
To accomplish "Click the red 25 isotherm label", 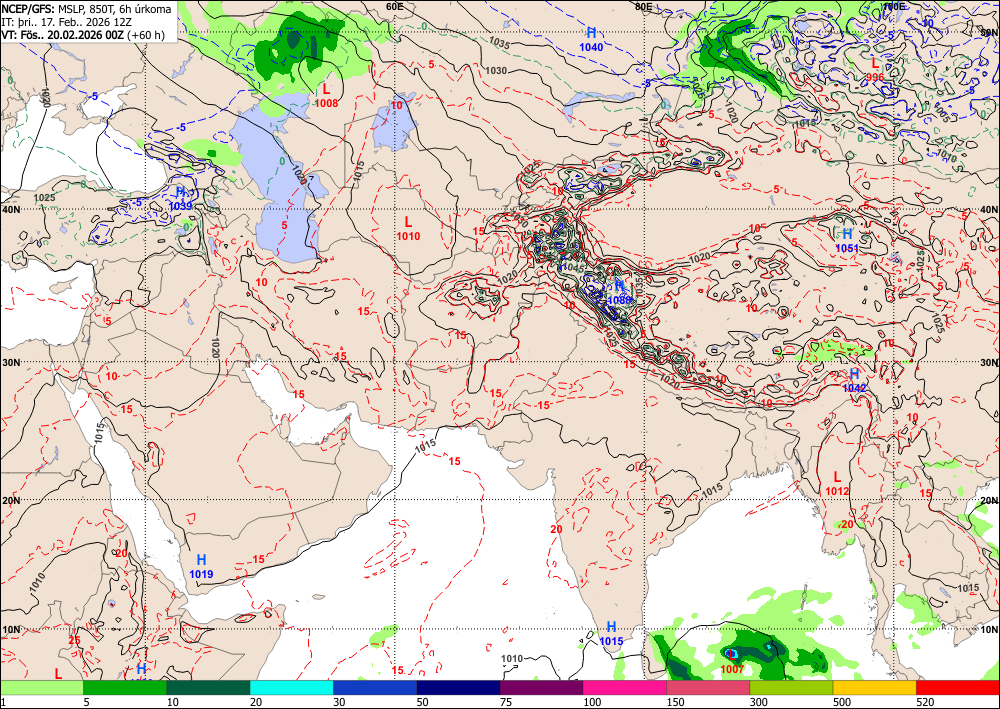I will 75,640.
